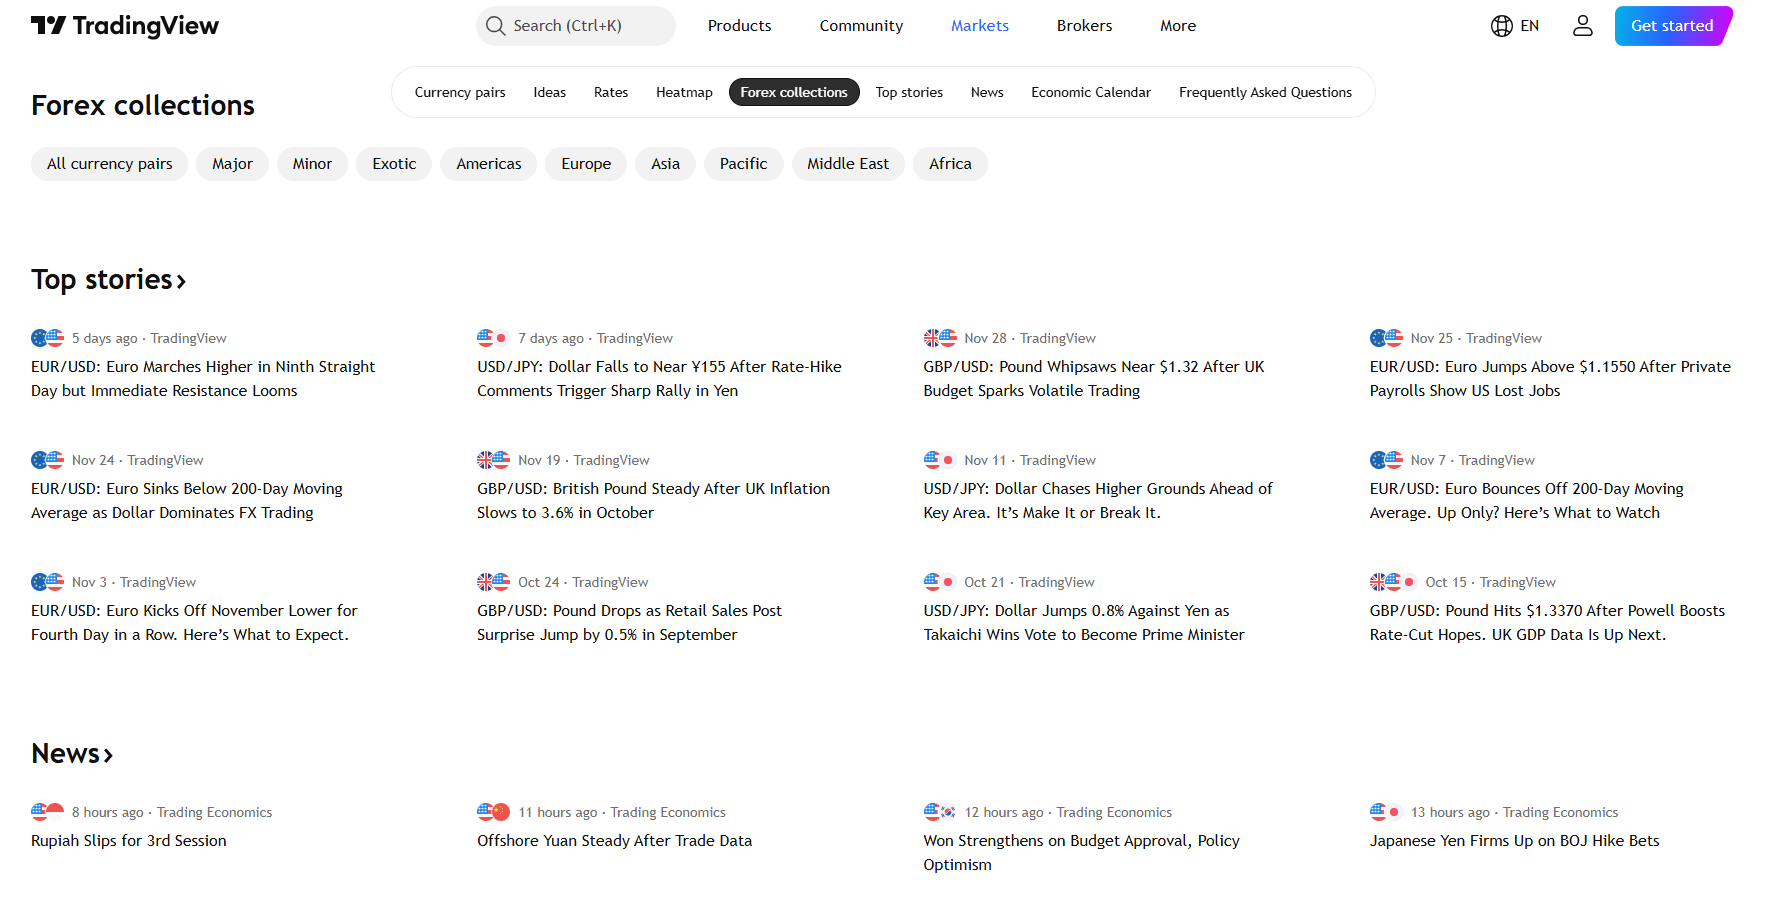The height and width of the screenshot is (902, 1776).
Task: Open the More navigation menu
Action: pyautogui.click(x=1177, y=26)
